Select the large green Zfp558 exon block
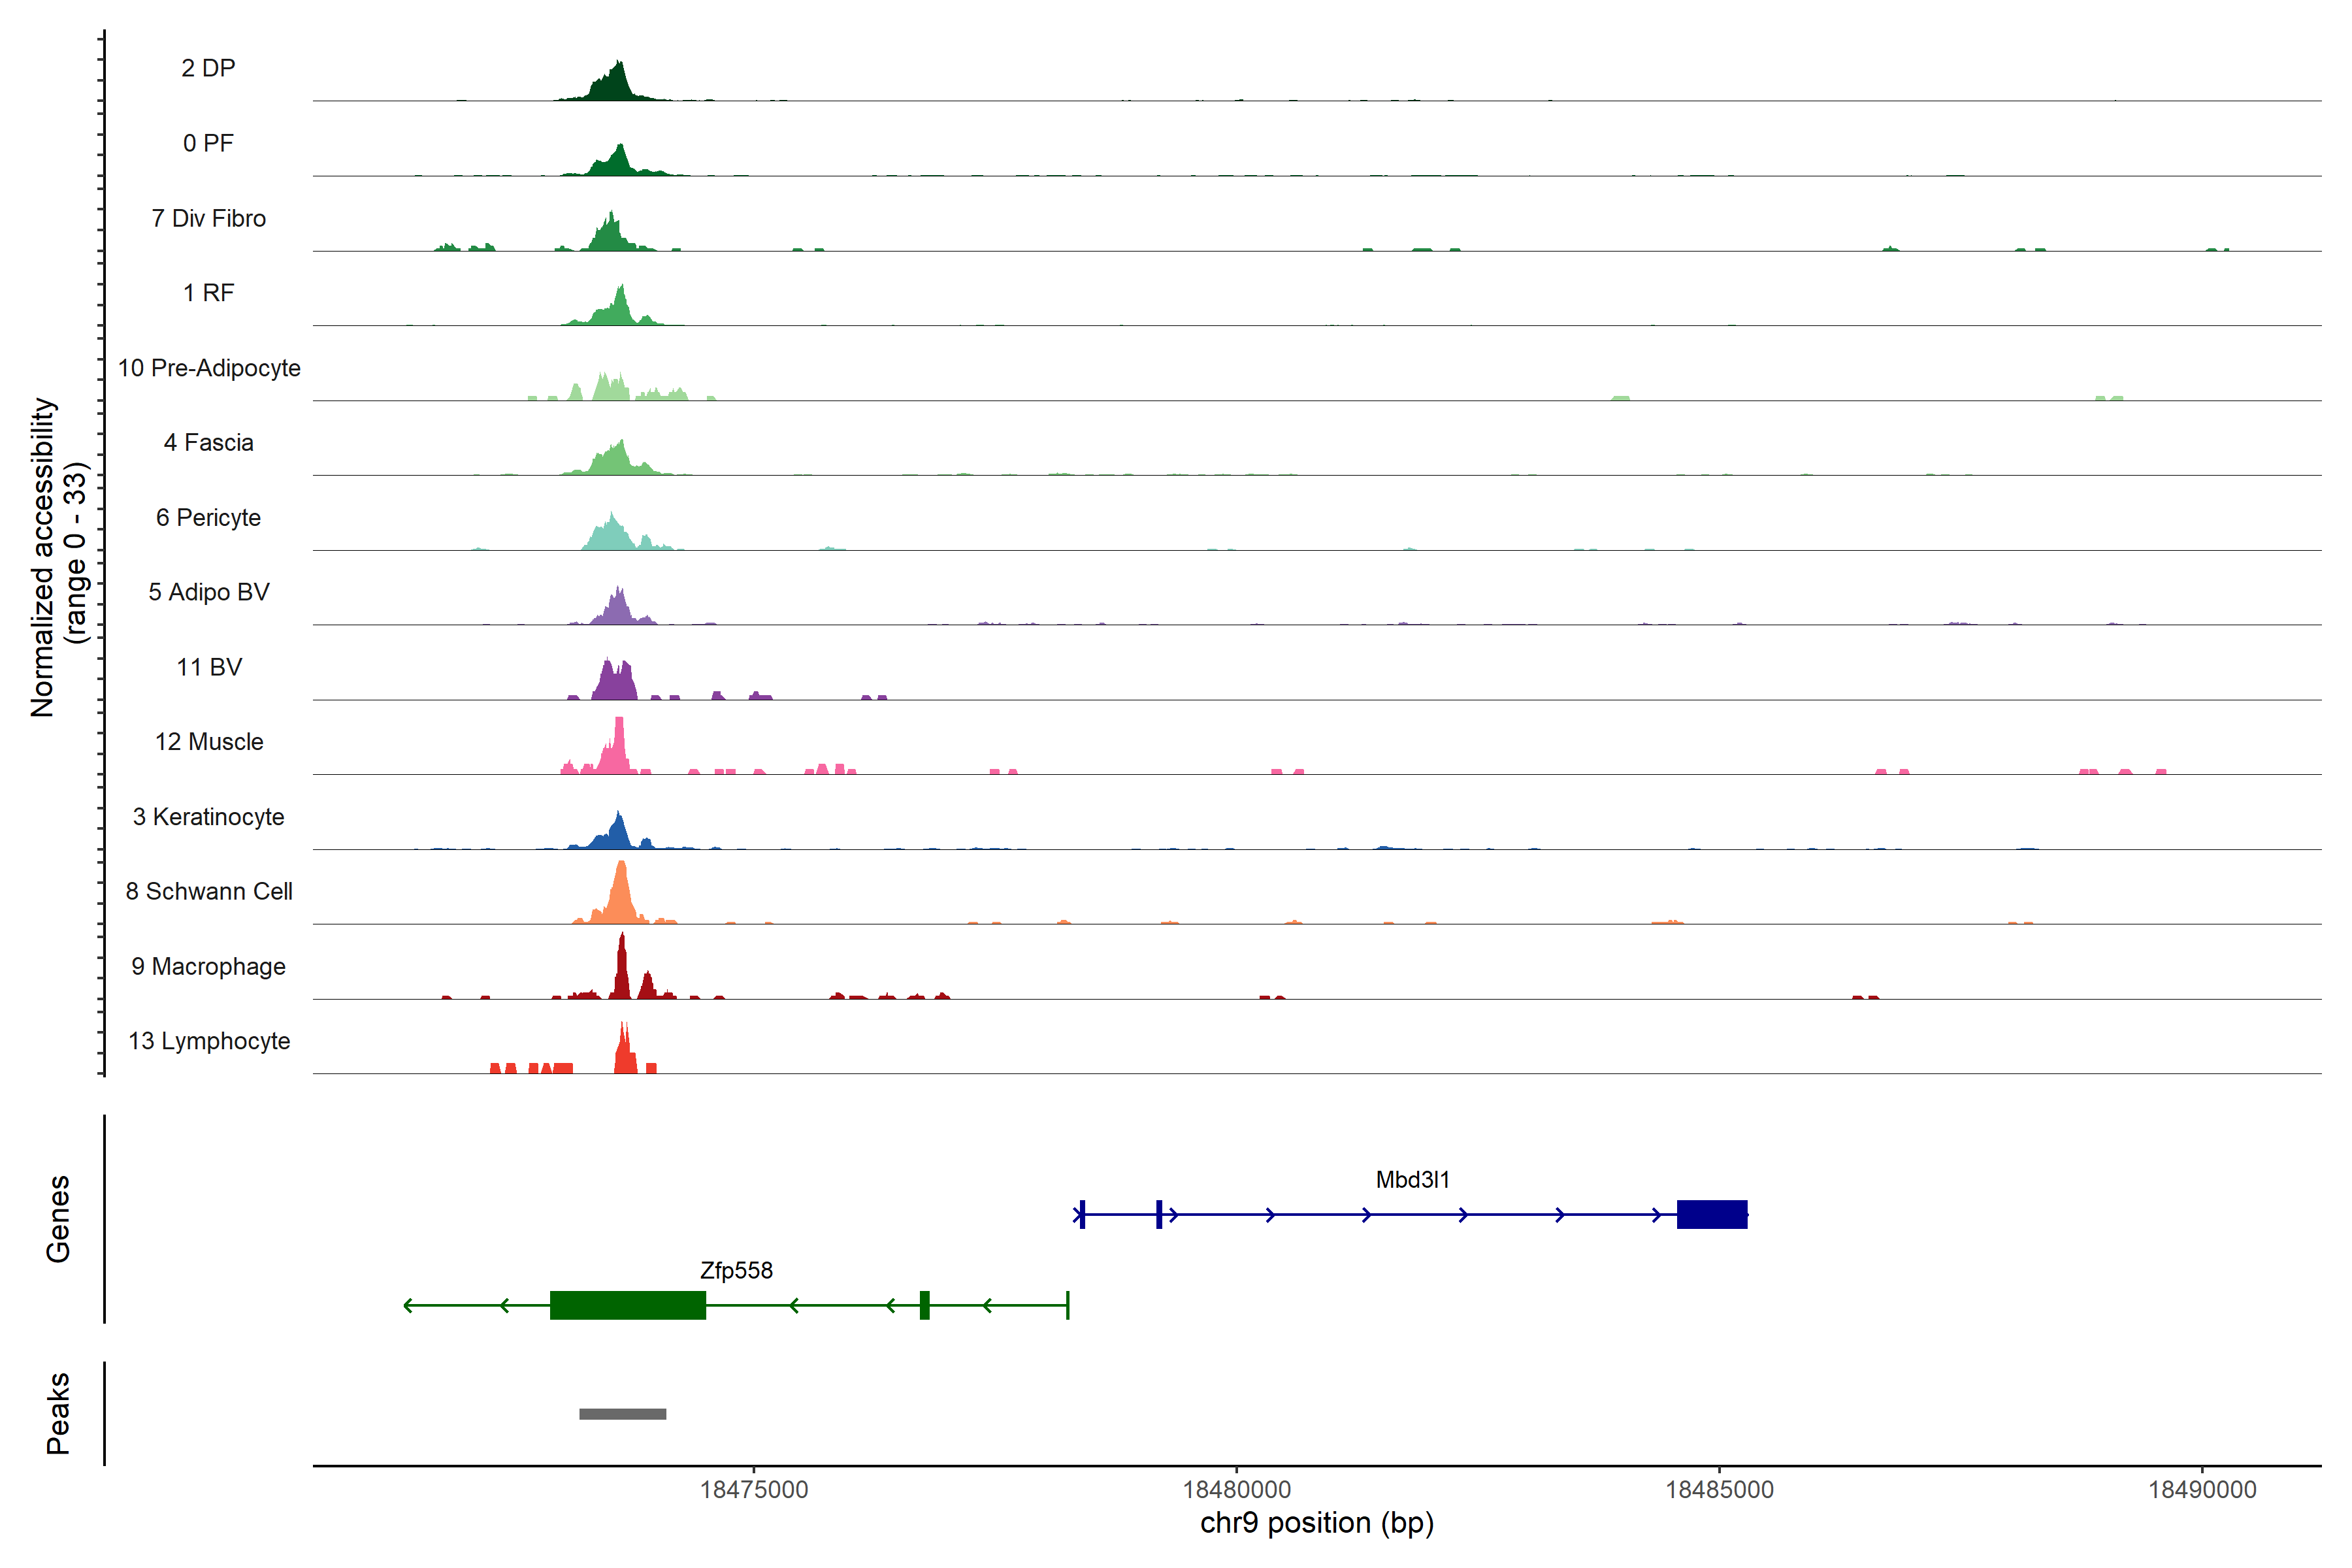Viewport: 2352px width, 1568px height. coord(627,1305)
